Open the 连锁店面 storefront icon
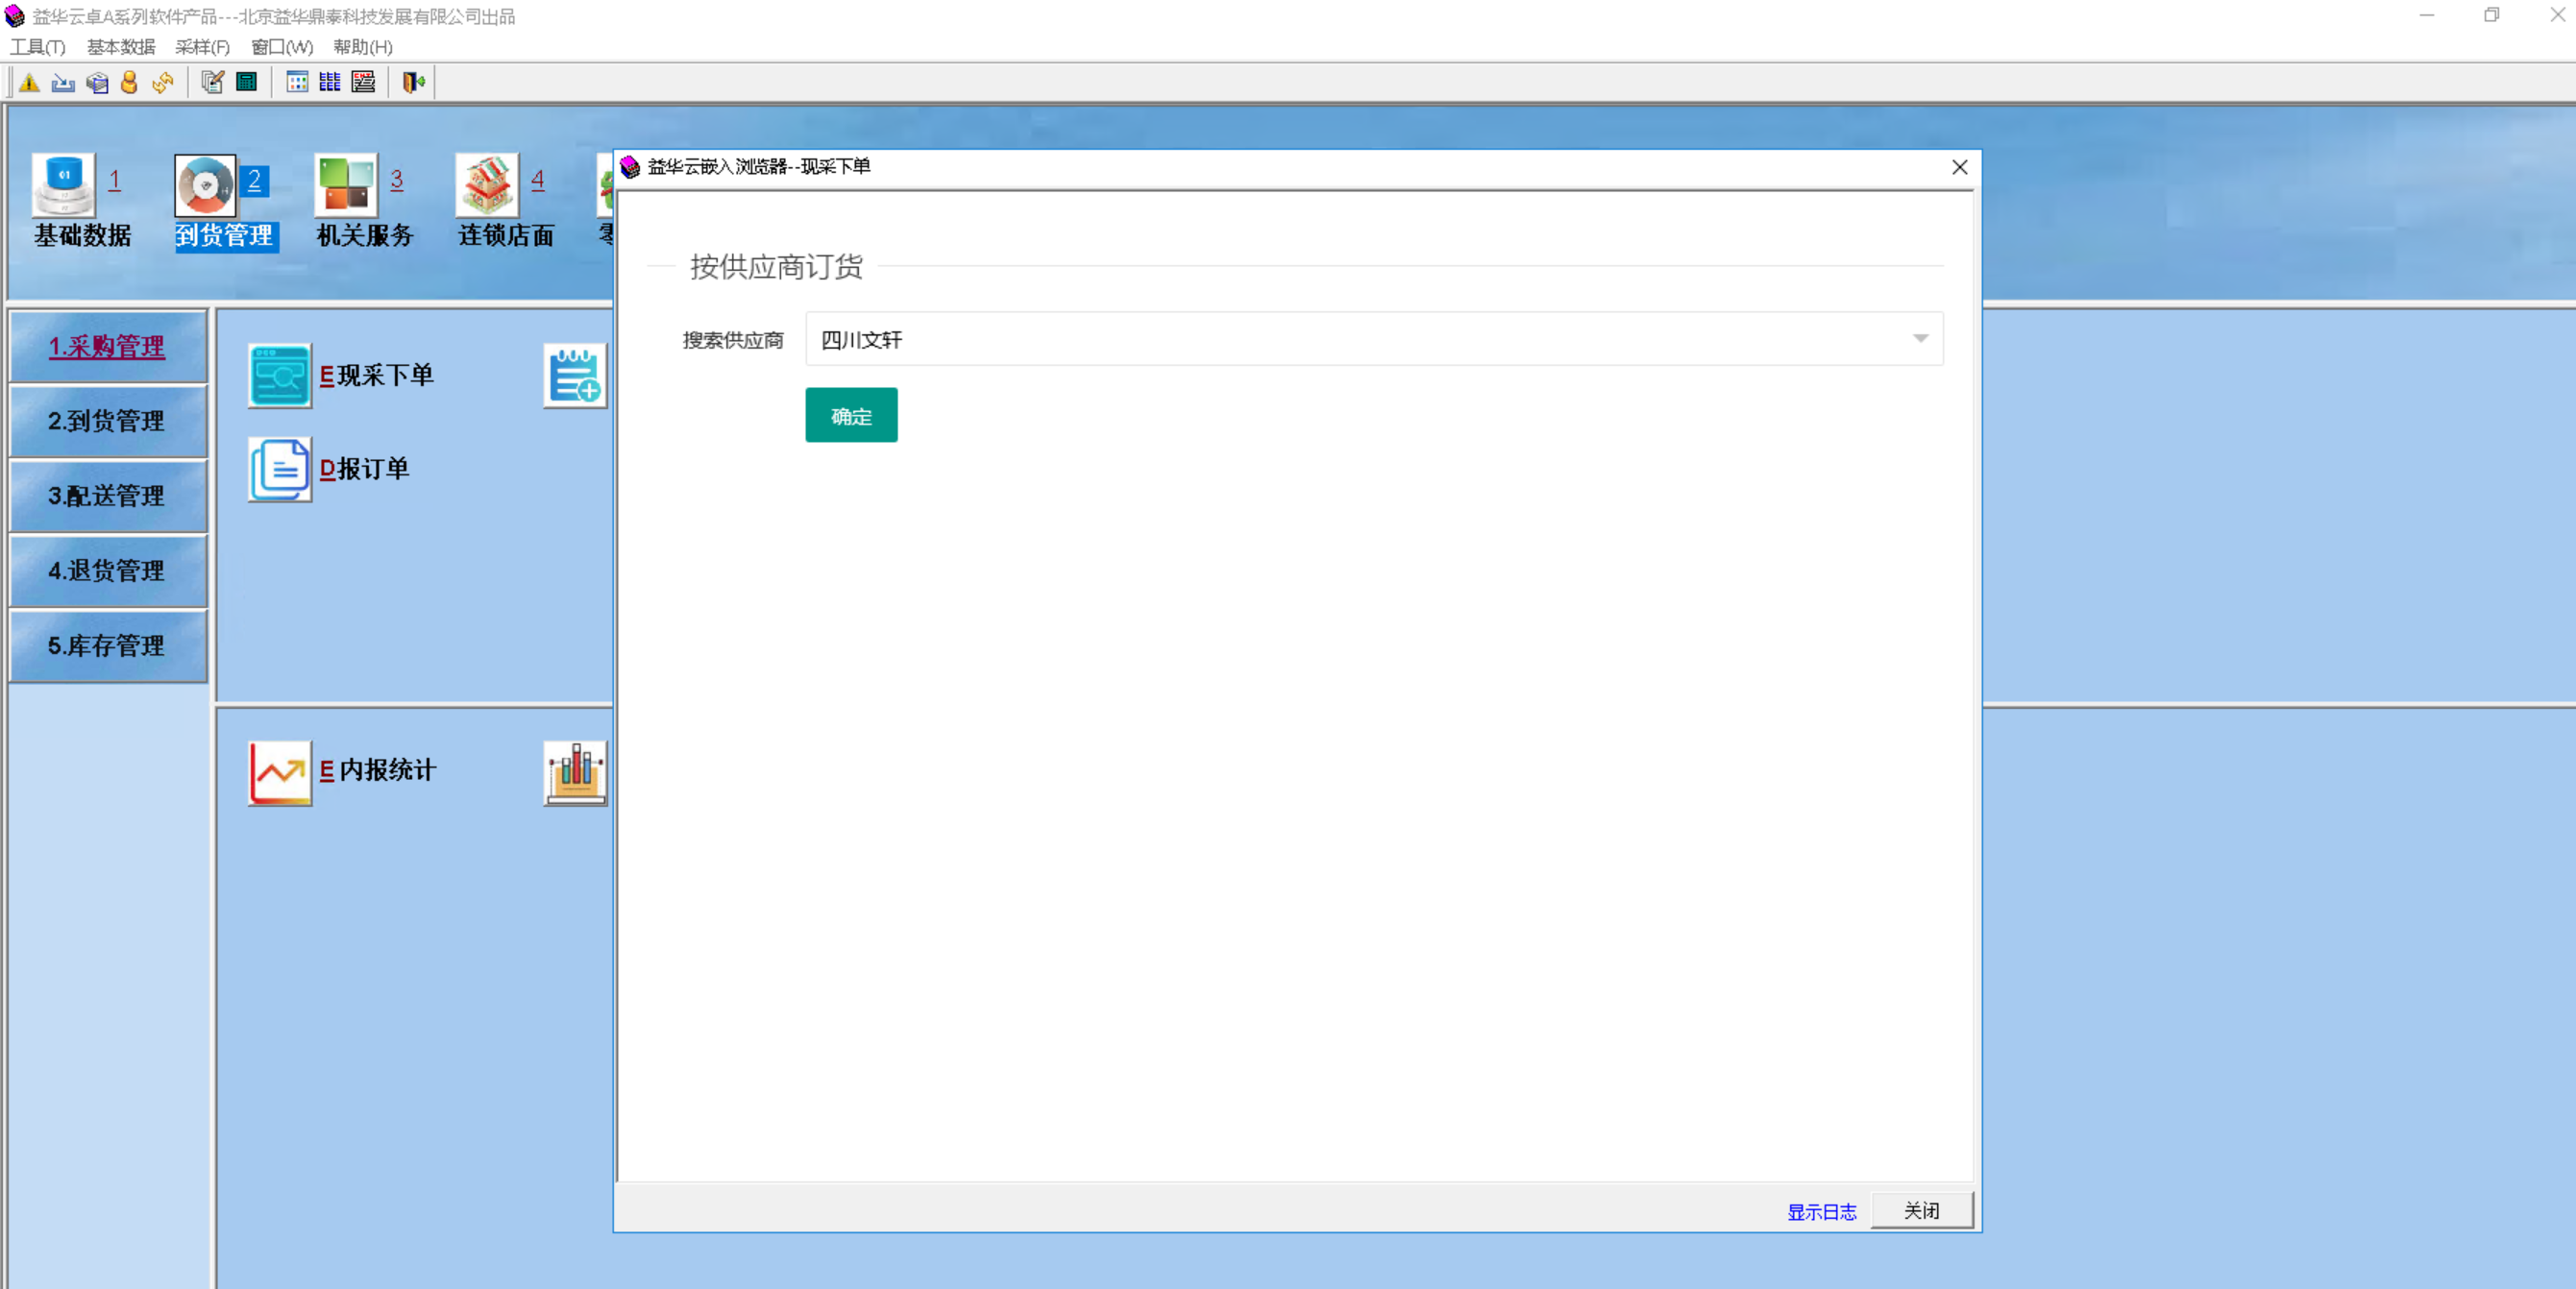Viewport: 2576px width, 1289px height. 487,186
